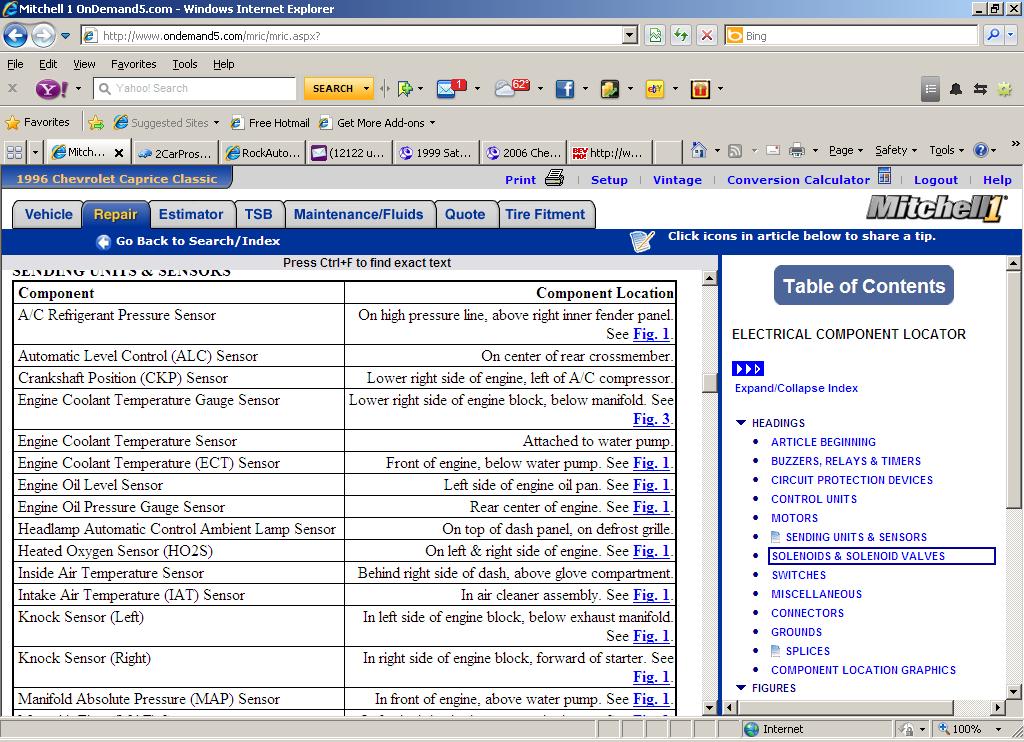Click the Facebook toolbar icon
Viewport: 1024px width, 742px height.
[x=565, y=89]
